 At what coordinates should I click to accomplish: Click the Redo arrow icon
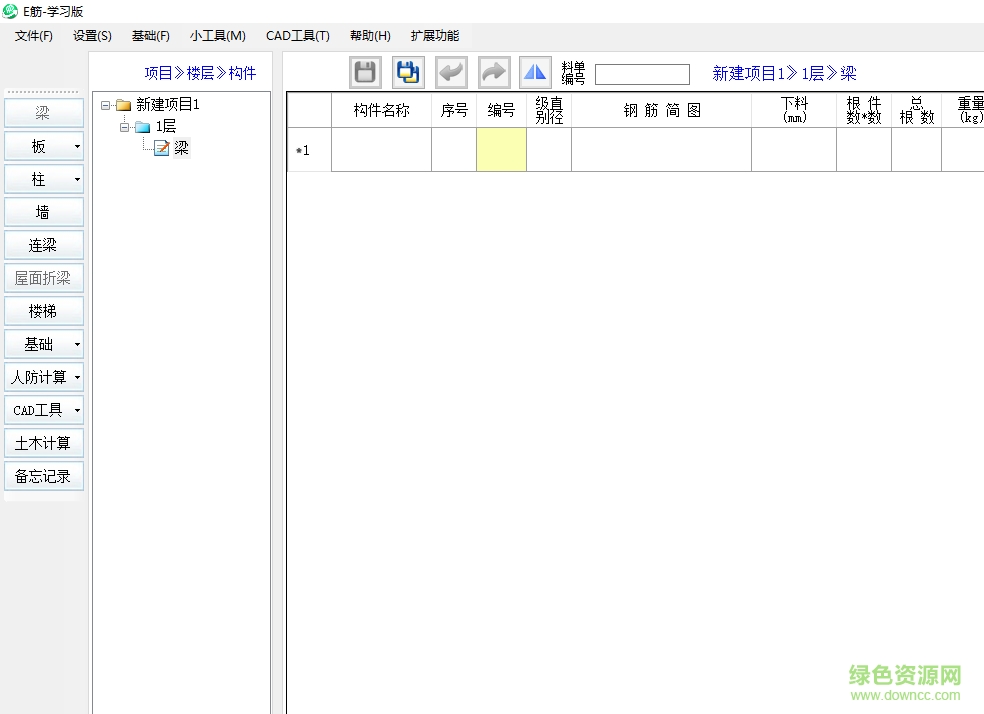494,72
